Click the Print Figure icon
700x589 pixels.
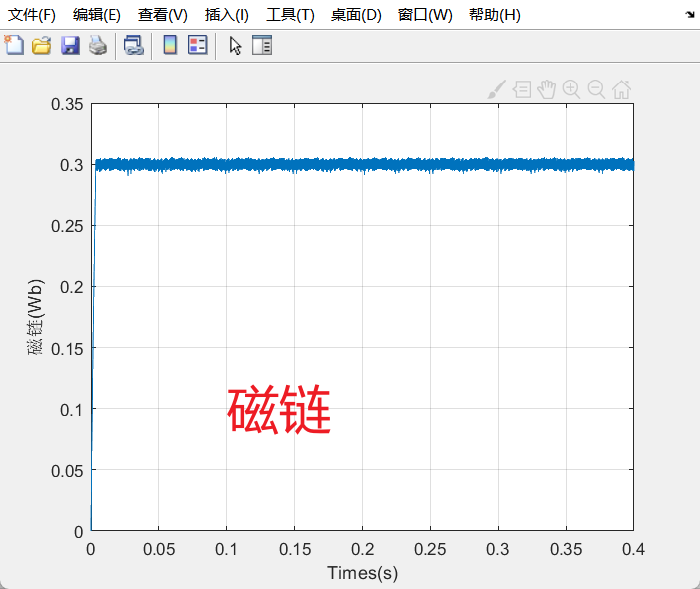98,46
